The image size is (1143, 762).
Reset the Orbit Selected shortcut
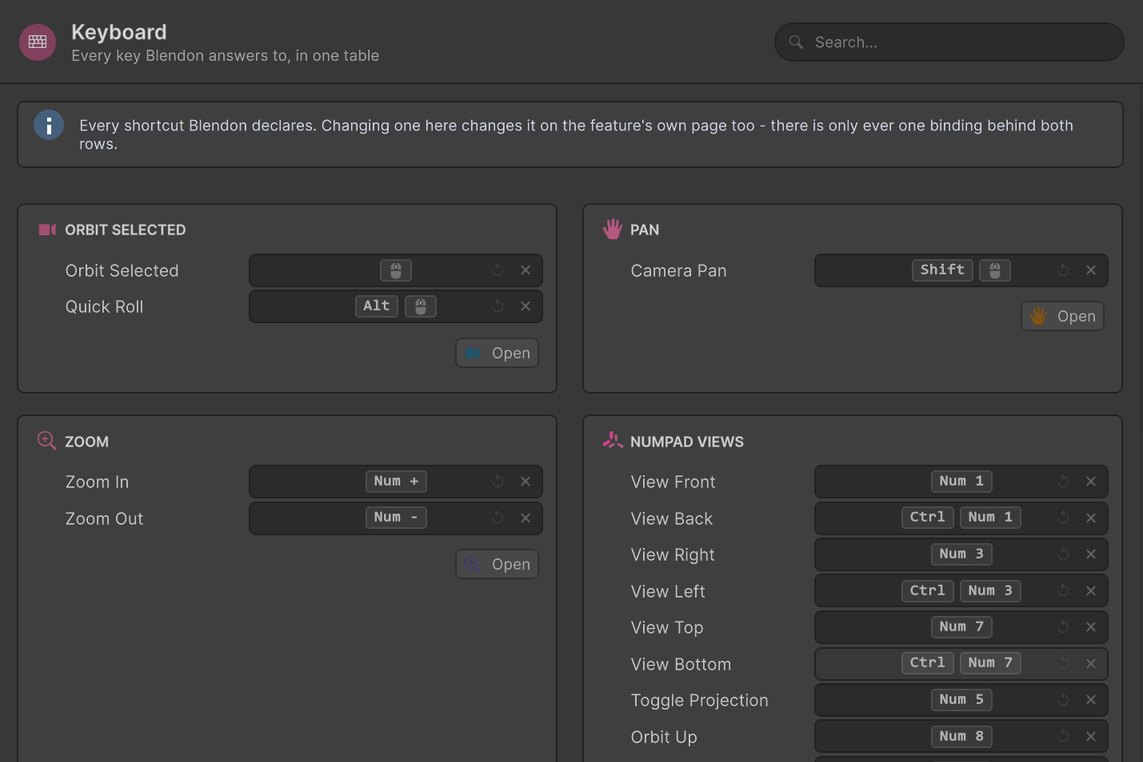498,271
